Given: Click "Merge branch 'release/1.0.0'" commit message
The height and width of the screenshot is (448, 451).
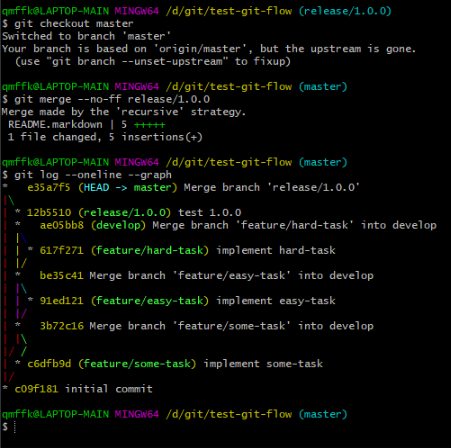Looking at the screenshot, I should pos(272,187).
